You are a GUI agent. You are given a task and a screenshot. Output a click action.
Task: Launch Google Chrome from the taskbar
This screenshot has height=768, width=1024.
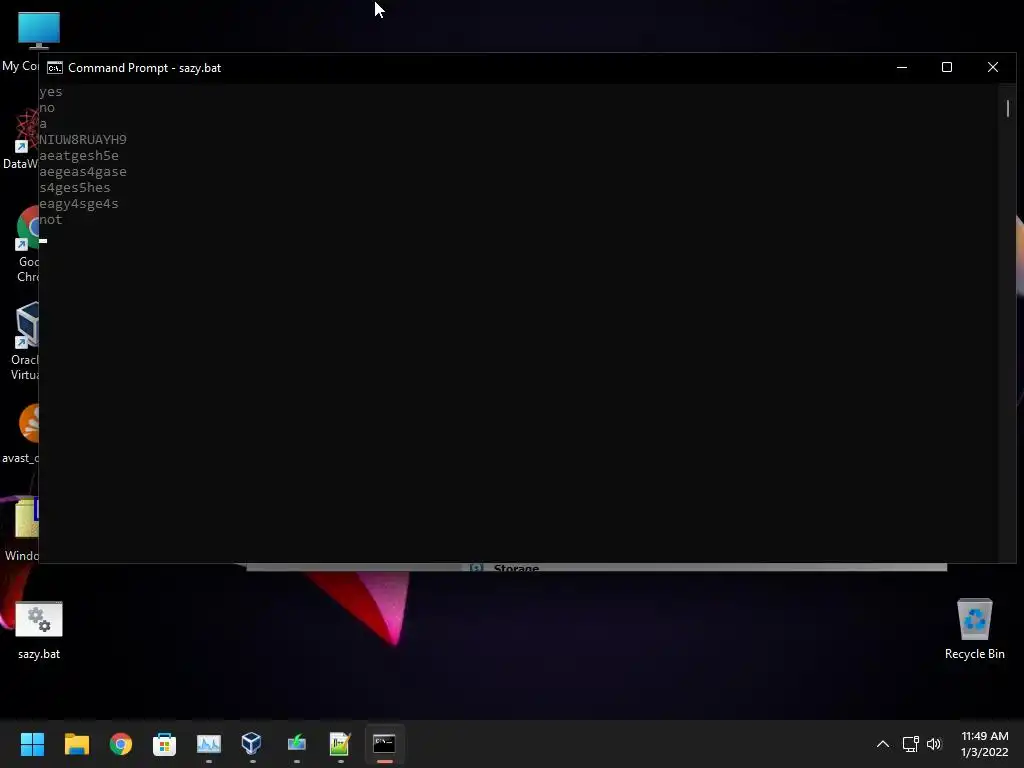coord(121,744)
